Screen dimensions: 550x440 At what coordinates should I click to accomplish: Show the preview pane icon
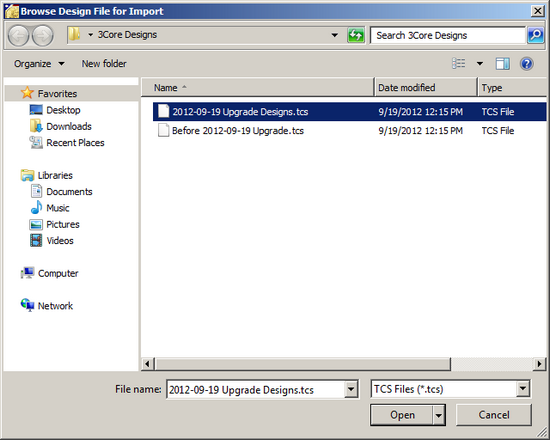point(503,64)
